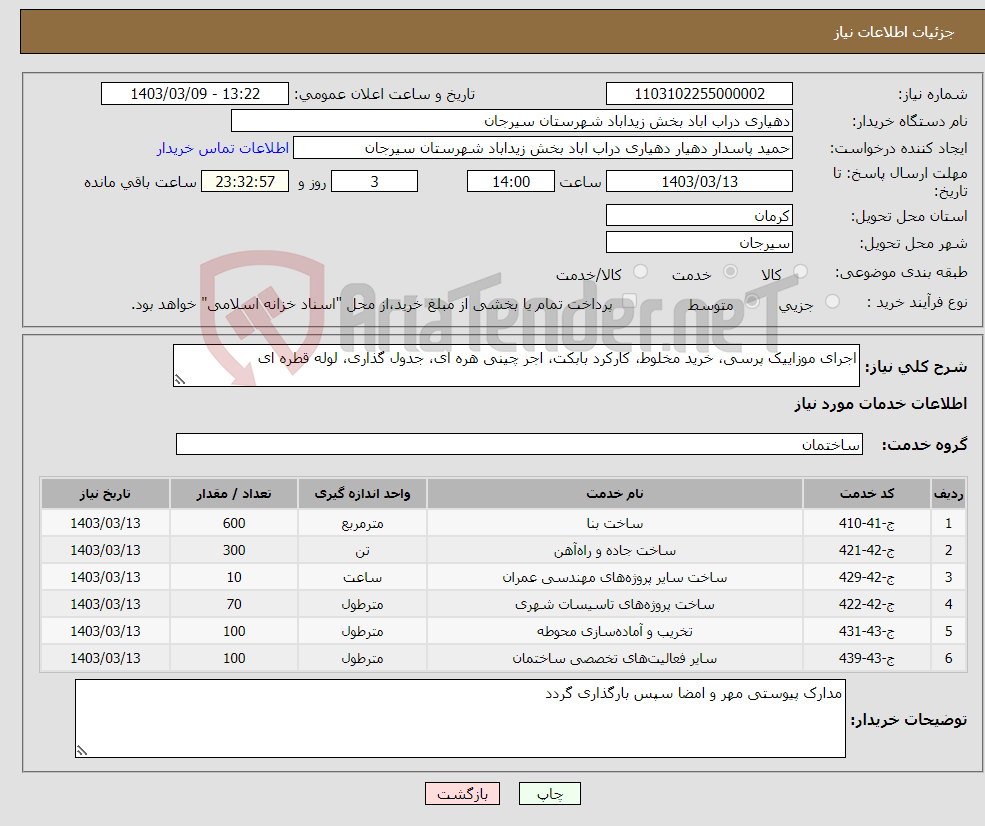Open the اطلاعات تماس خریدار link
The image size is (985, 826).
[222, 148]
